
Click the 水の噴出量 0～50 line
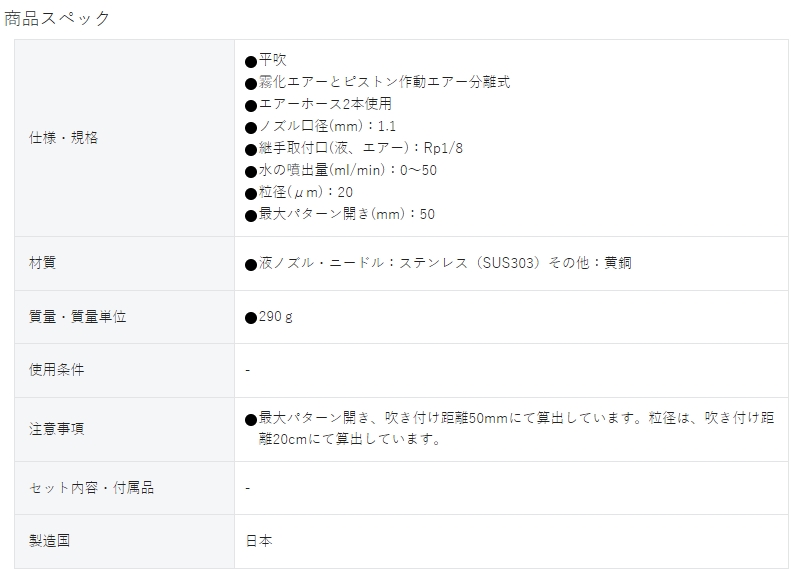point(341,170)
